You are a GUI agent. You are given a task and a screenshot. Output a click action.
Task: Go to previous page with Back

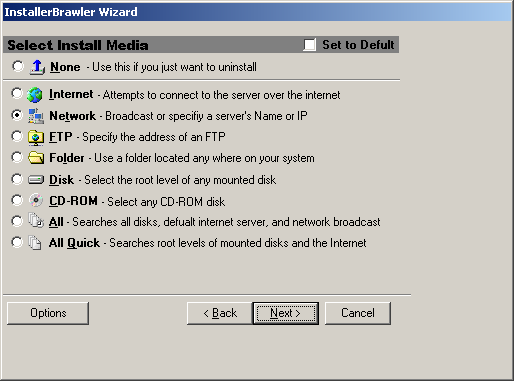pyautogui.click(x=220, y=313)
